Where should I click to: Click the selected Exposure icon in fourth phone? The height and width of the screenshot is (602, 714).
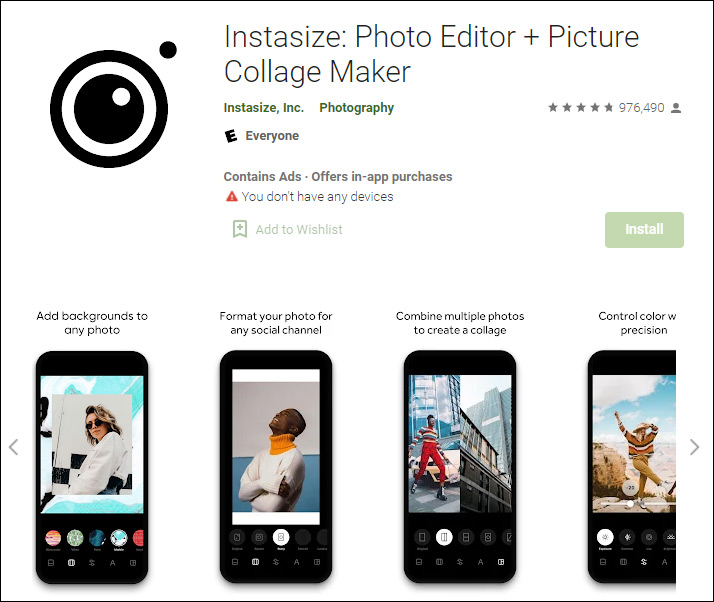click(605, 537)
